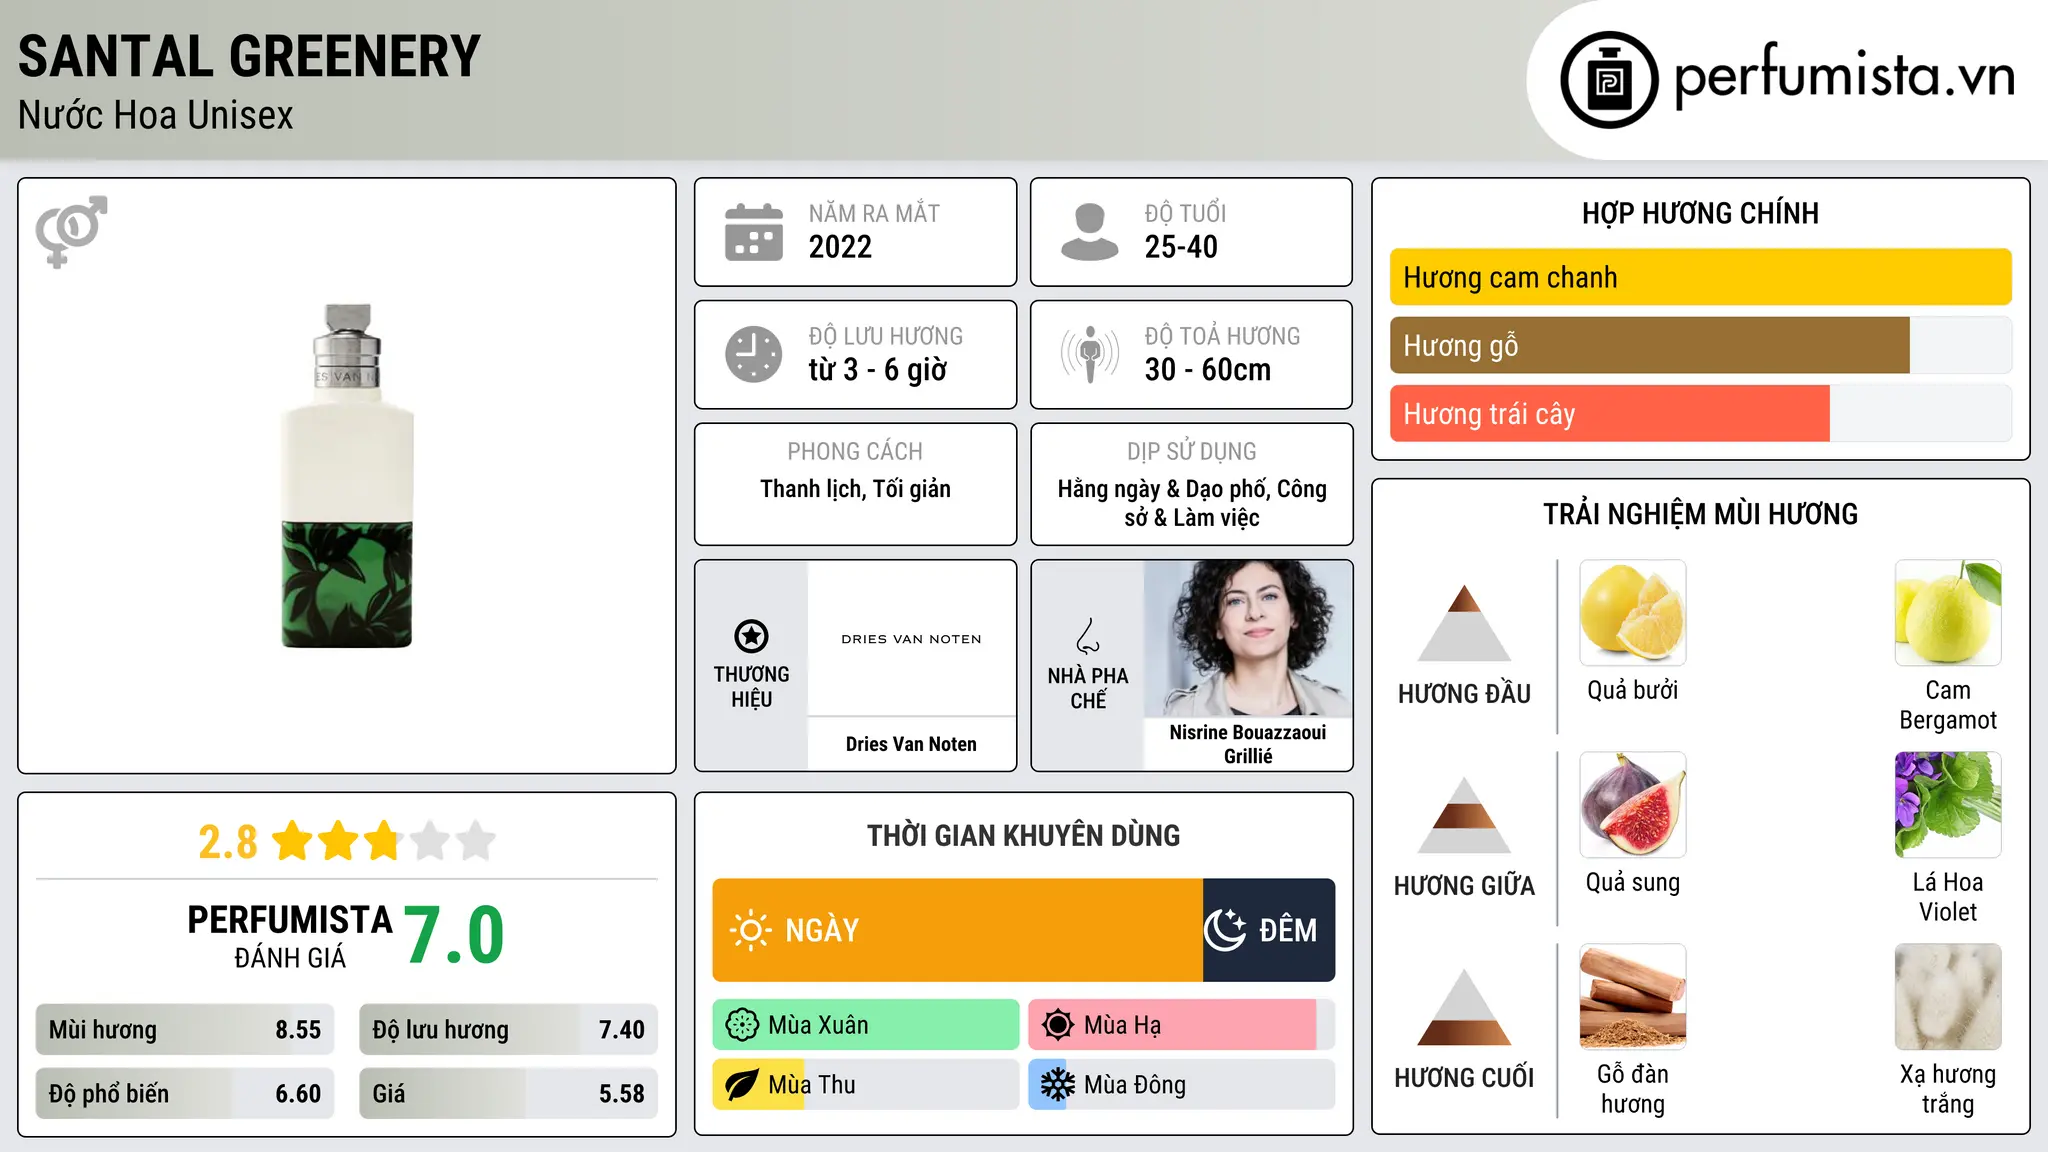Click the clock icon beside Độ lưu hương

tap(754, 354)
